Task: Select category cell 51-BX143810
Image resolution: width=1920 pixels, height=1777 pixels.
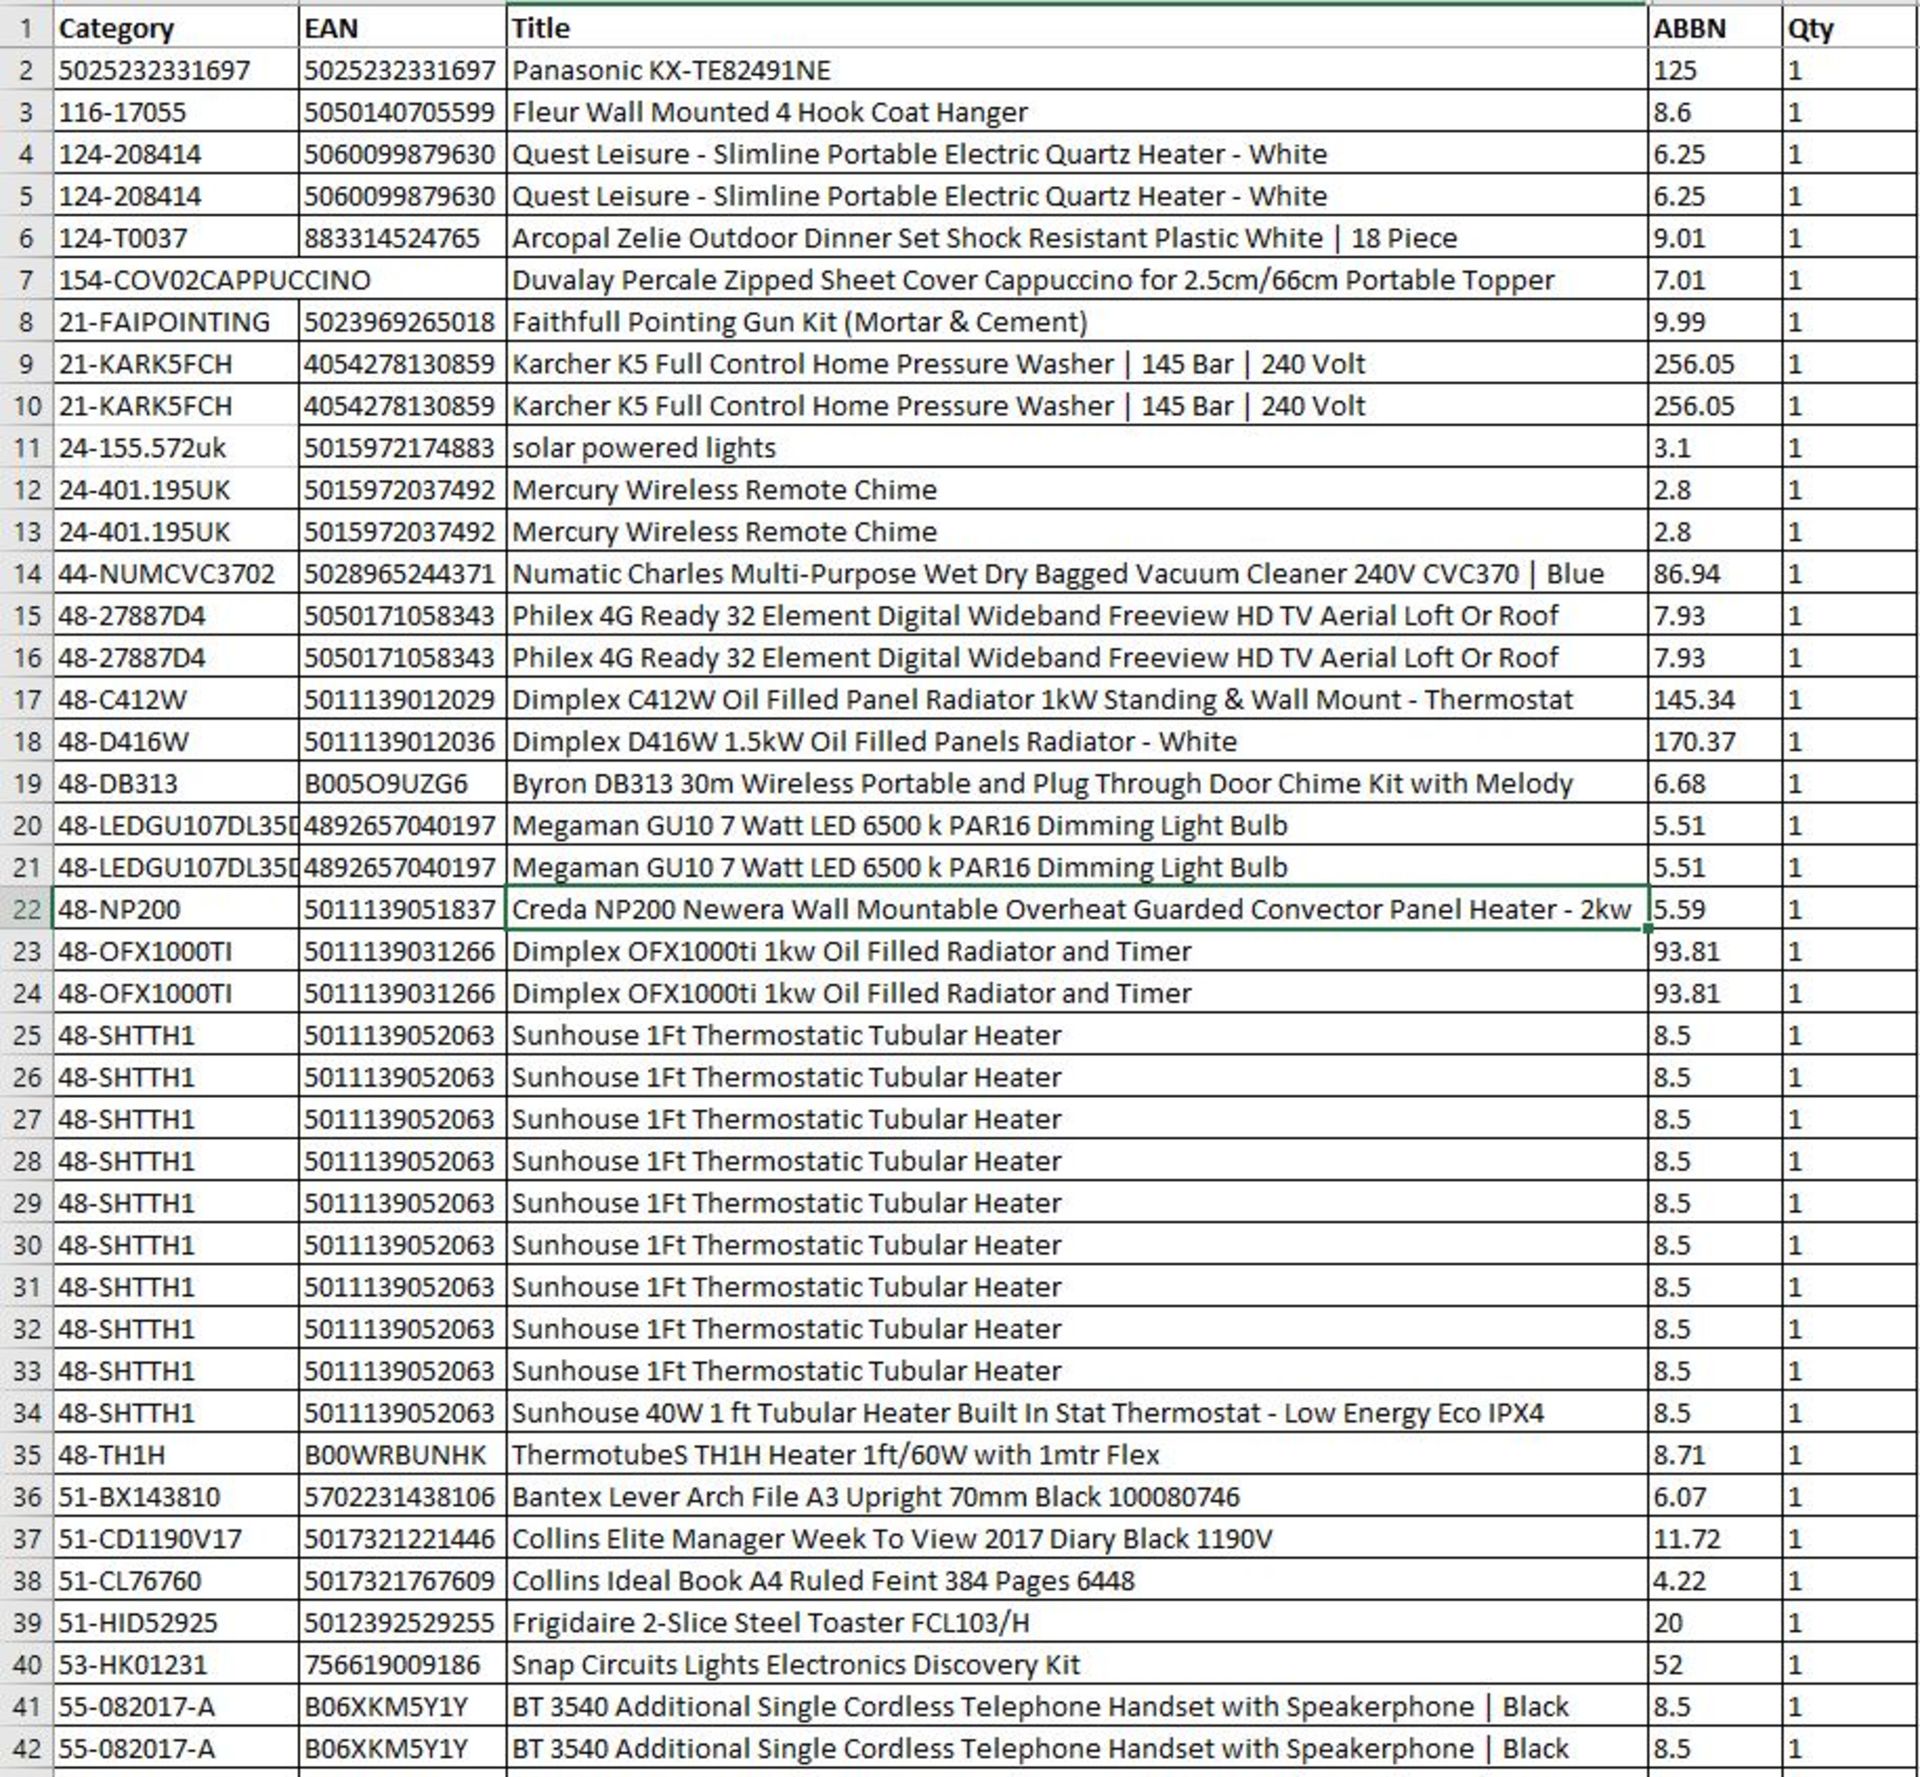Action: (176, 1497)
